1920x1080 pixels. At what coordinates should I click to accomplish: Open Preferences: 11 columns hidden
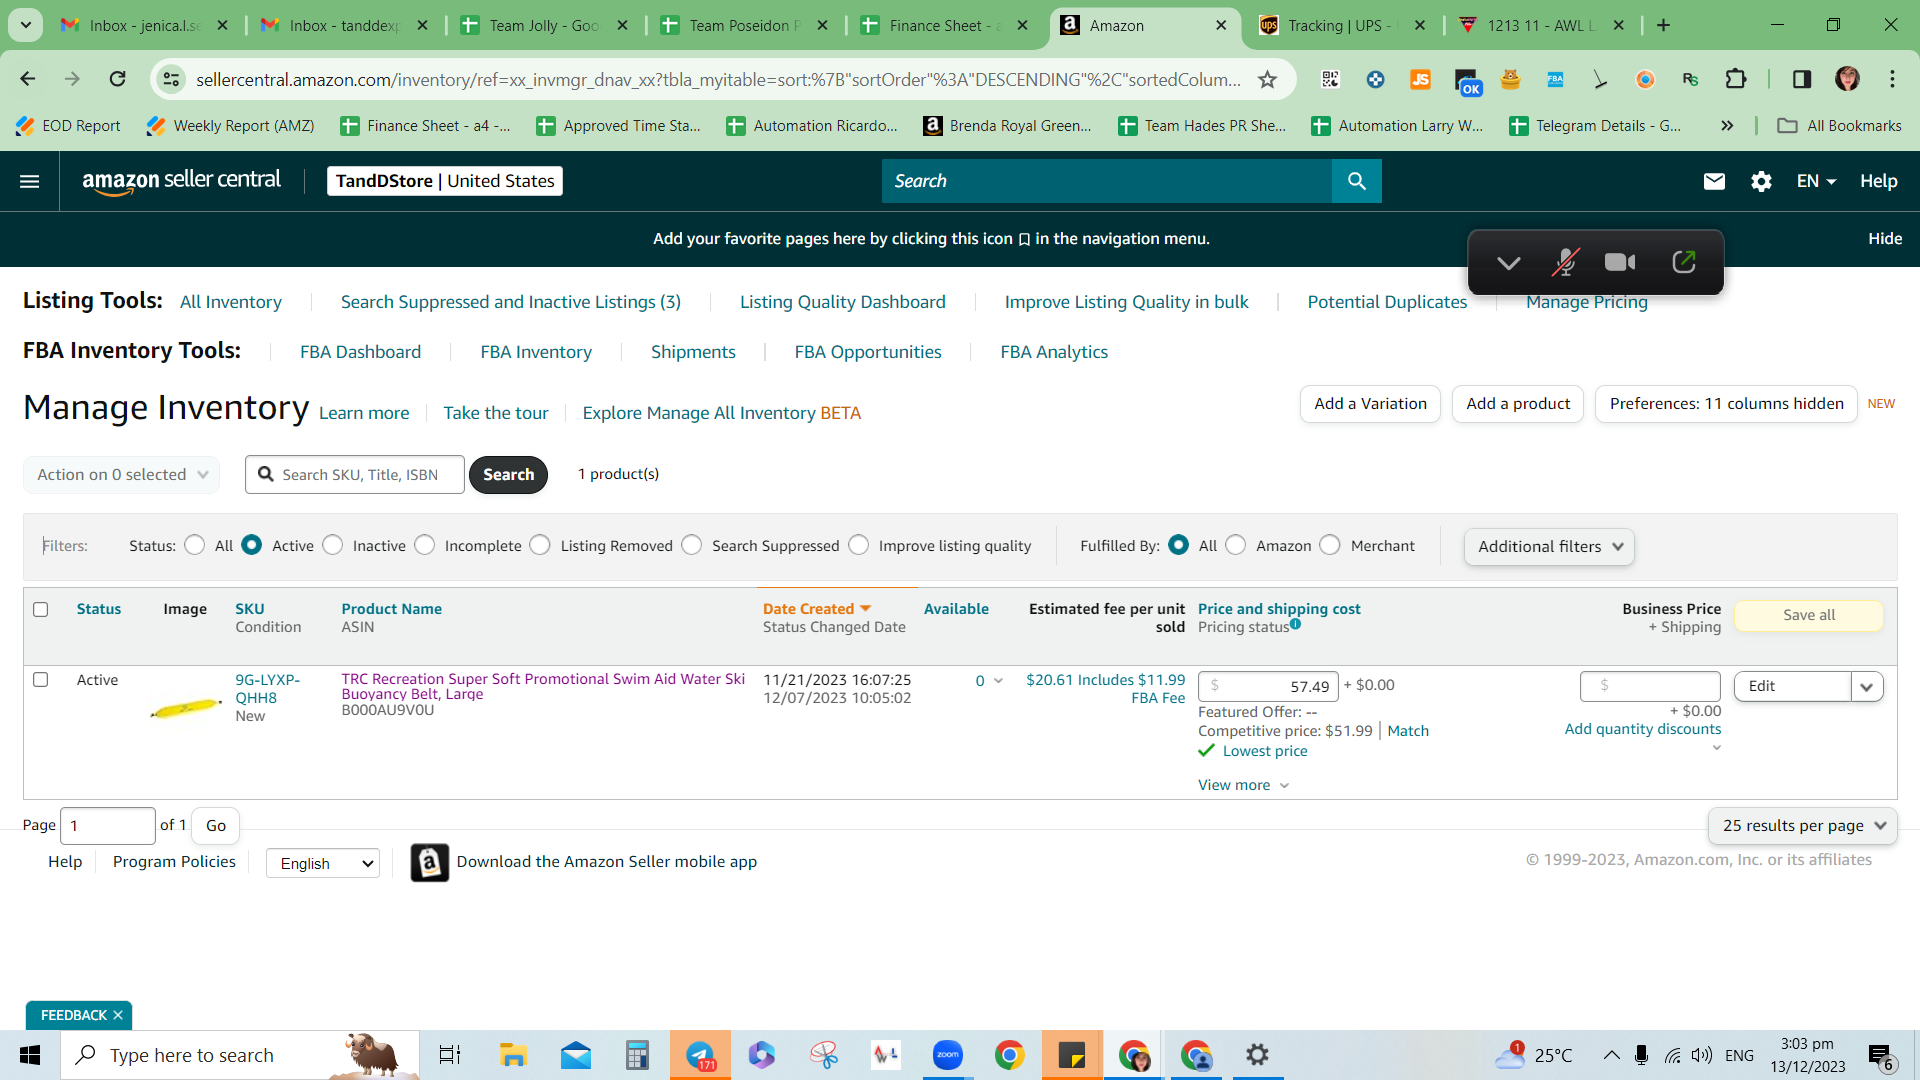pyautogui.click(x=1727, y=404)
